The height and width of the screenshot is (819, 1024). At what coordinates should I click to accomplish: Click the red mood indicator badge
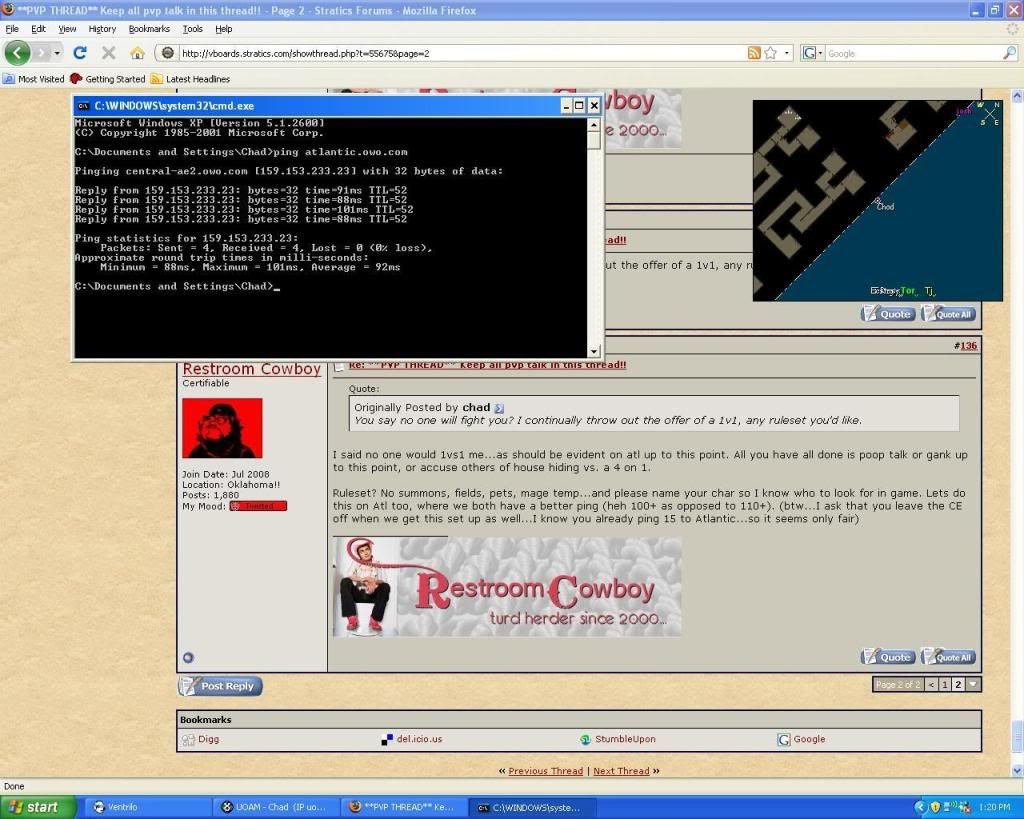pyautogui.click(x=258, y=506)
